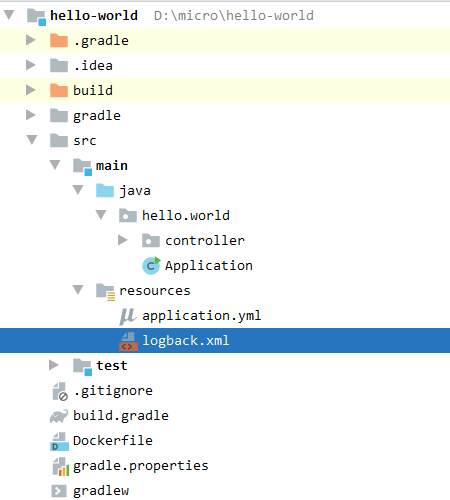Collapse the hello.world package arrow

click(101, 215)
